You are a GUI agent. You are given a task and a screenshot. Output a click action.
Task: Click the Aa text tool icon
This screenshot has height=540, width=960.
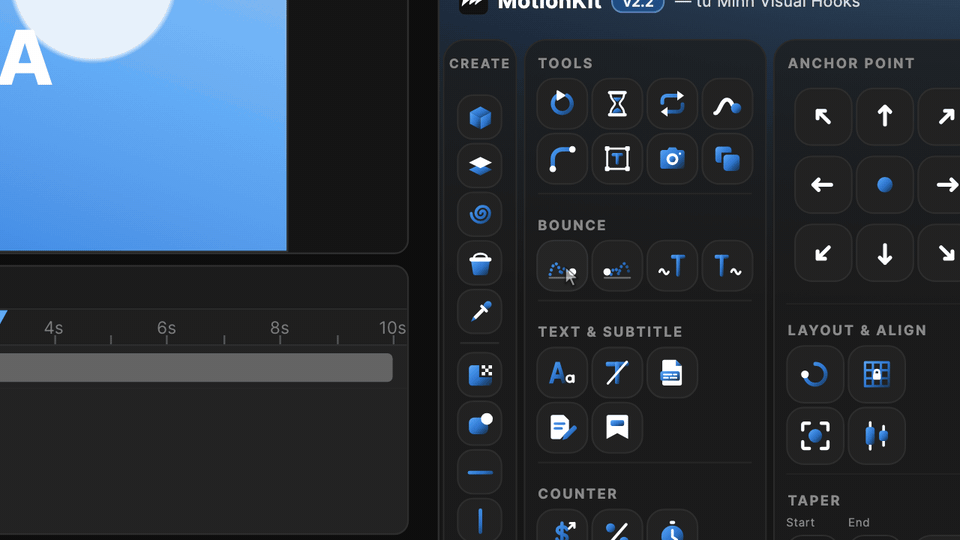point(562,372)
